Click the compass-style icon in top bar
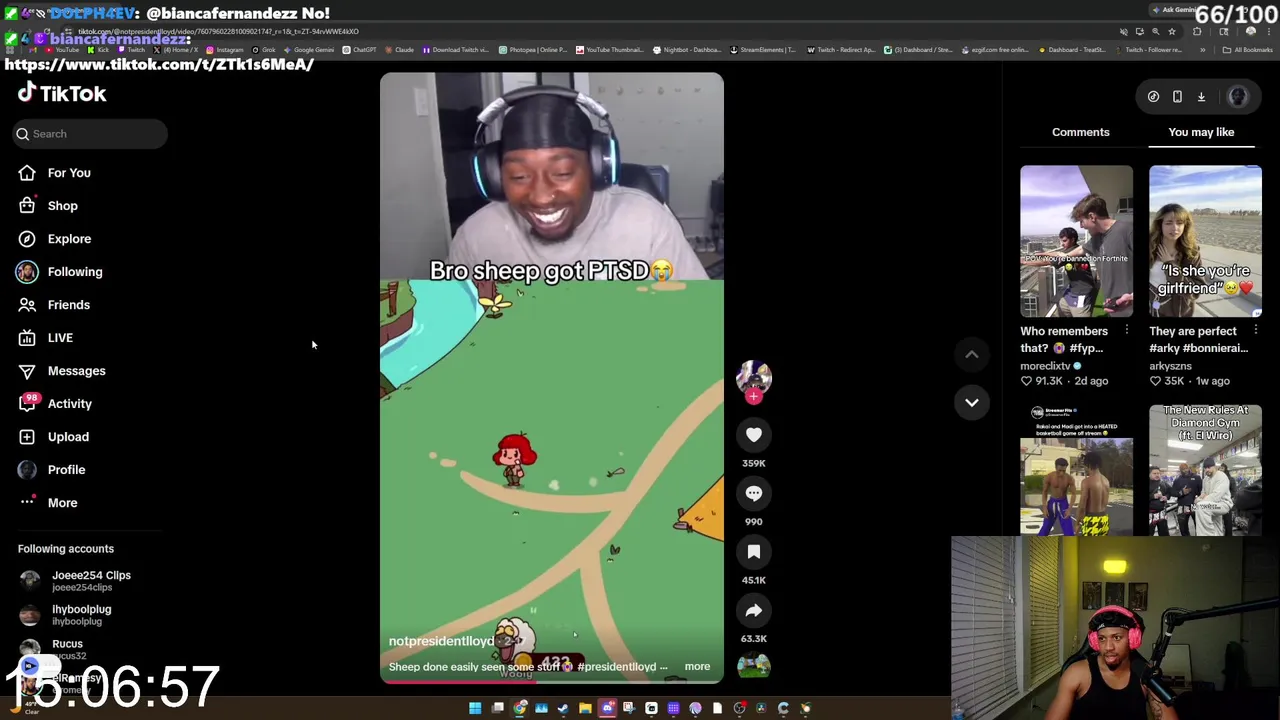Image resolution: width=1280 pixels, height=720 pixels. point(1153,97)
